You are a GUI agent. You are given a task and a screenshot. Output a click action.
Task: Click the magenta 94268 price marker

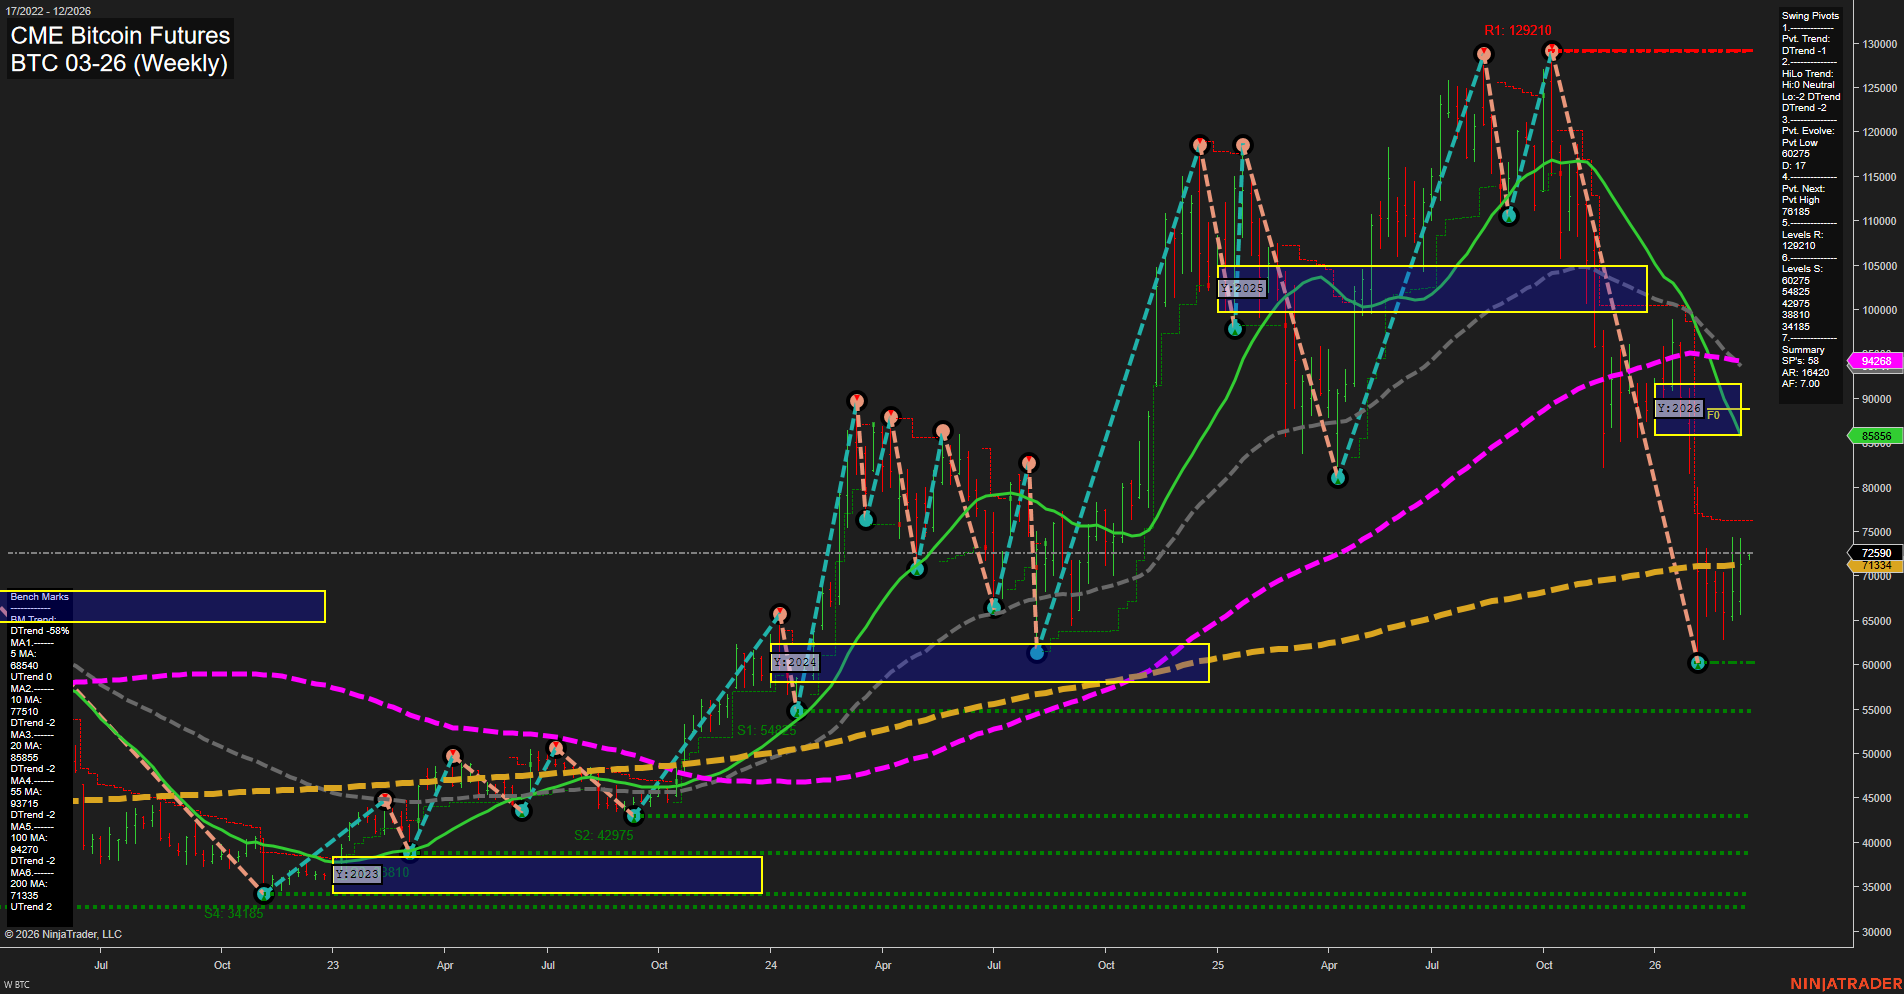click(1874, 360)
